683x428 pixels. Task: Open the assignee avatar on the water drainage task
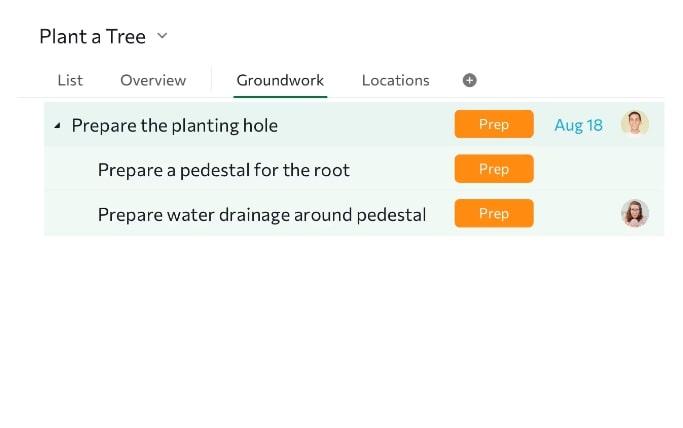coord(634,213)
